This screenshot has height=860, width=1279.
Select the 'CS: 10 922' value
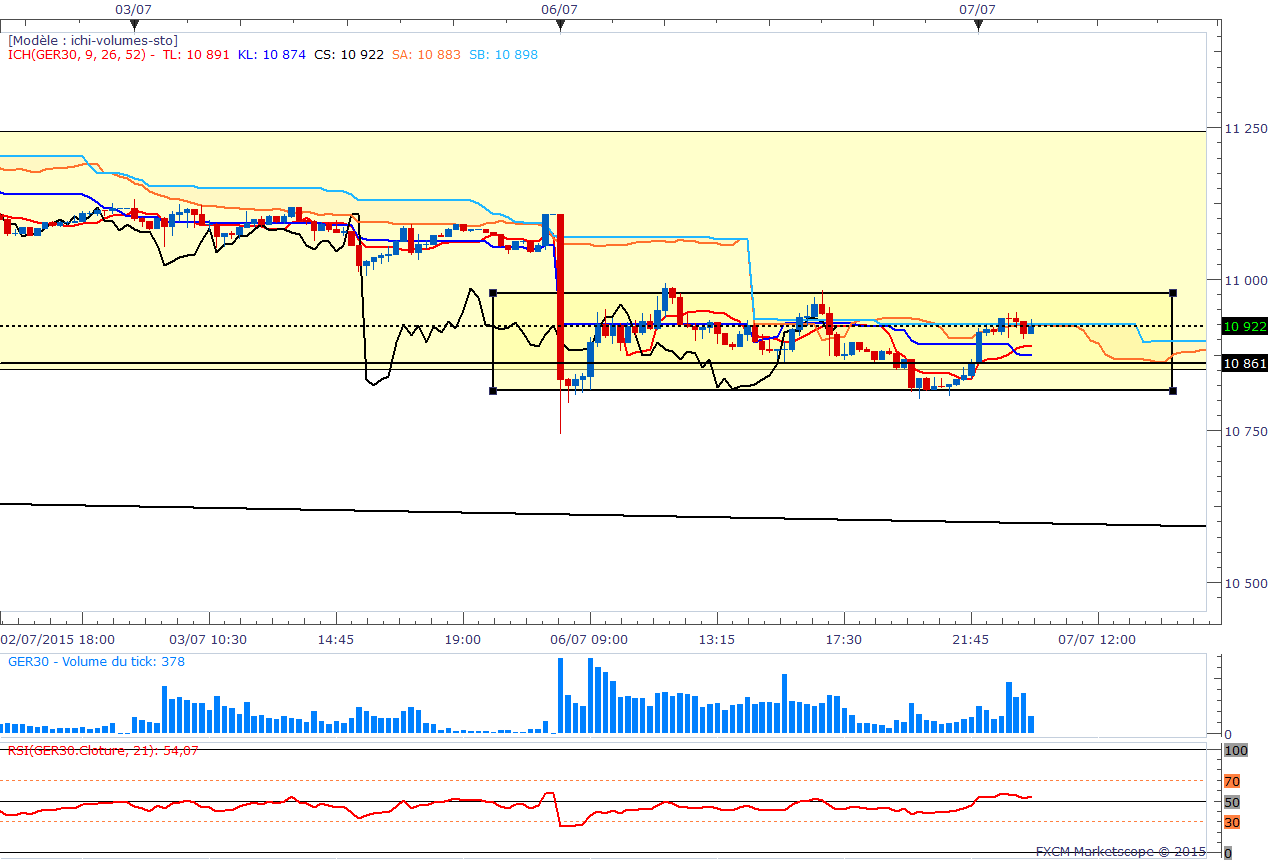pos(349,54)
